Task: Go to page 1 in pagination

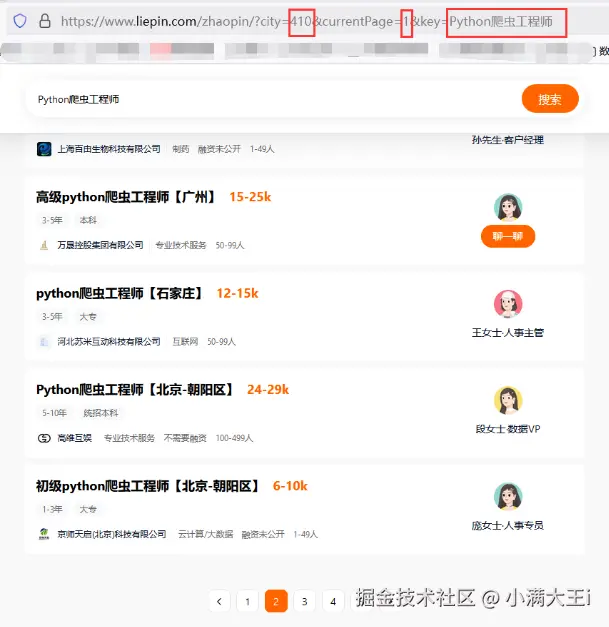Action: tap(248, 601)
